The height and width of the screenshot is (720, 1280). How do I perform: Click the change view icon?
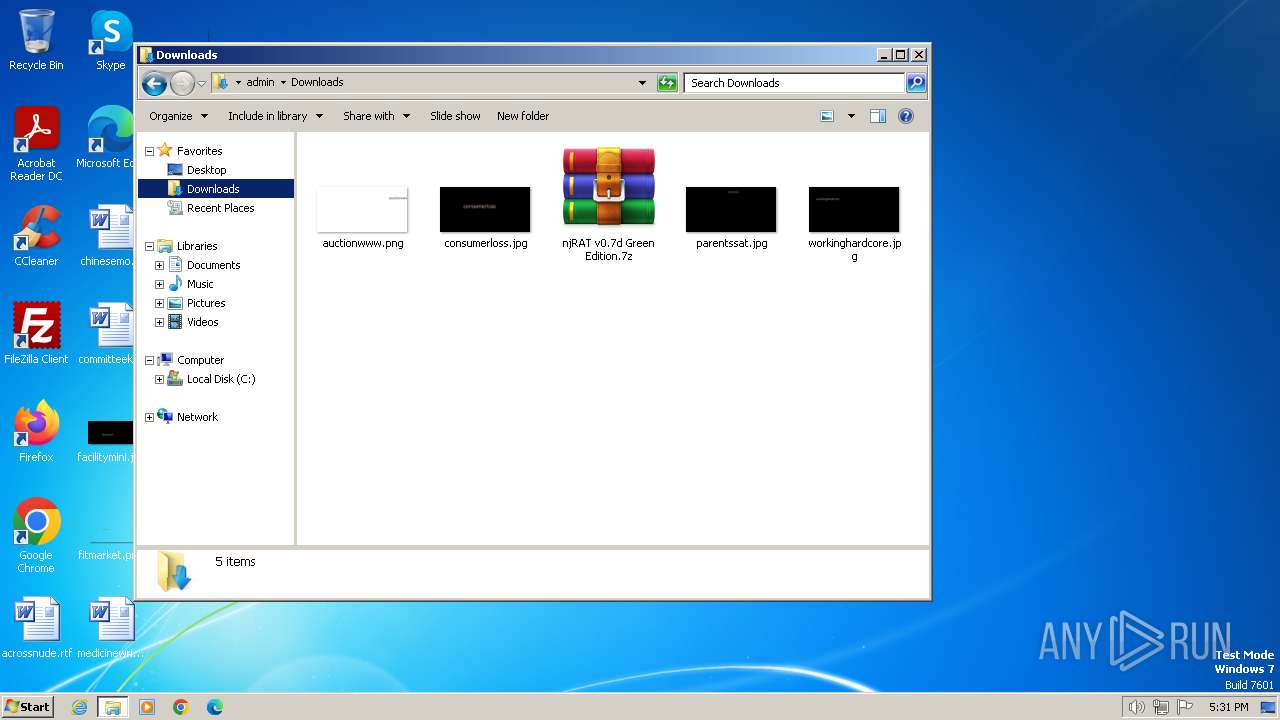(x=827, y=116)
